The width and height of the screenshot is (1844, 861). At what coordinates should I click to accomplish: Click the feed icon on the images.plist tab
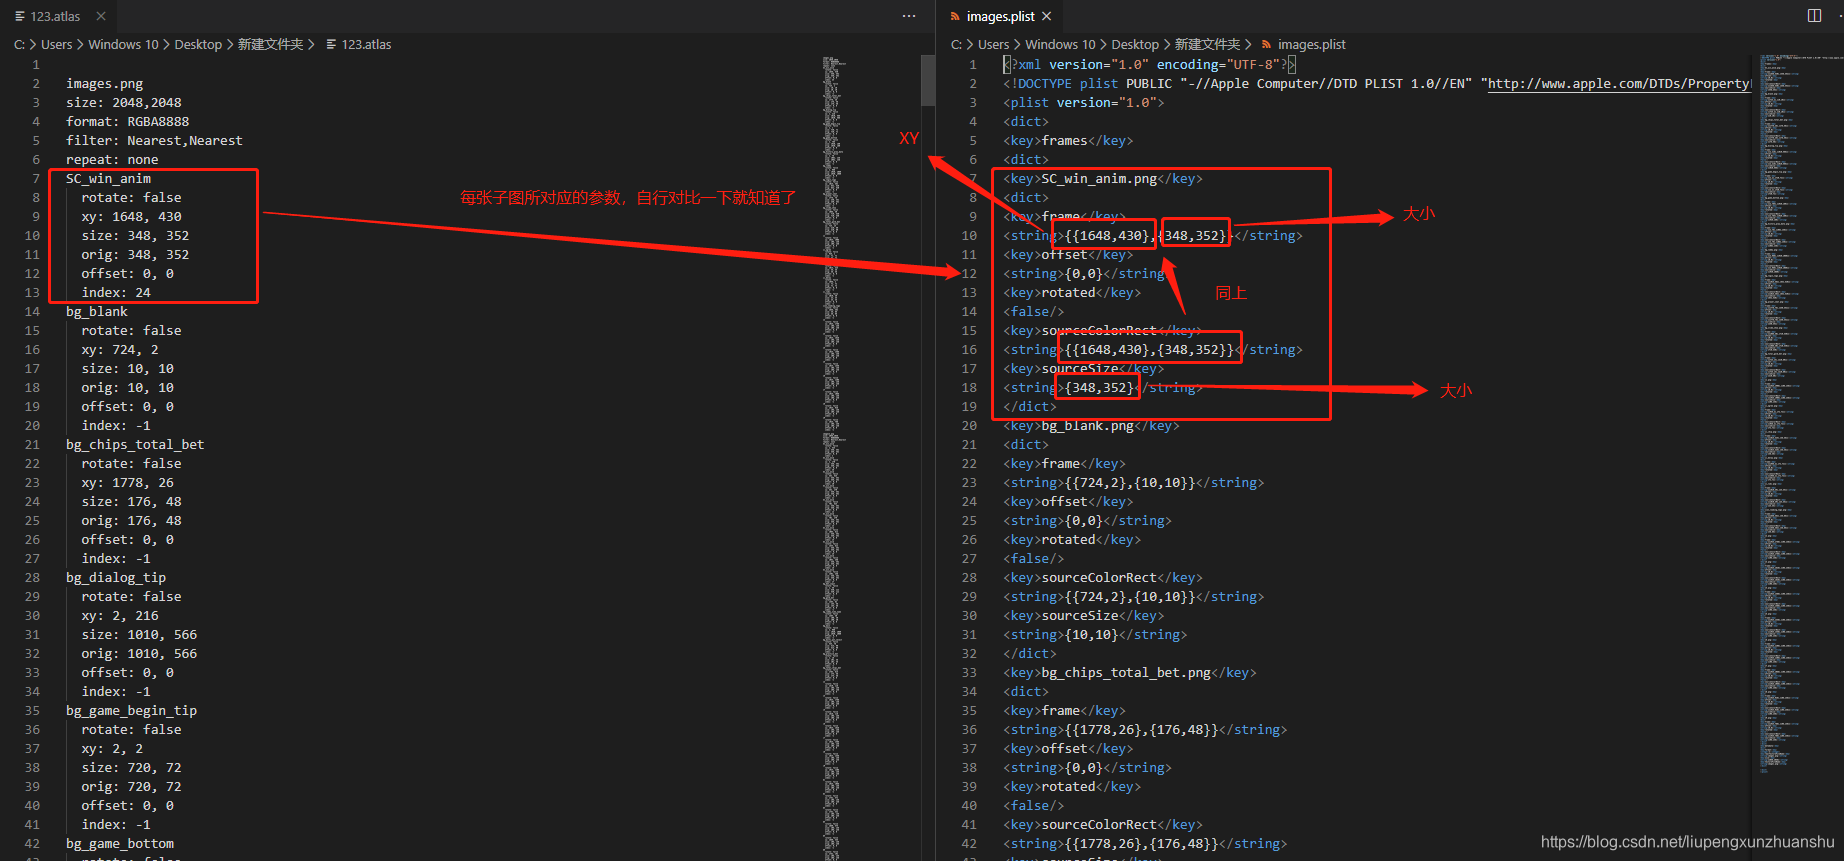(955, 16)
